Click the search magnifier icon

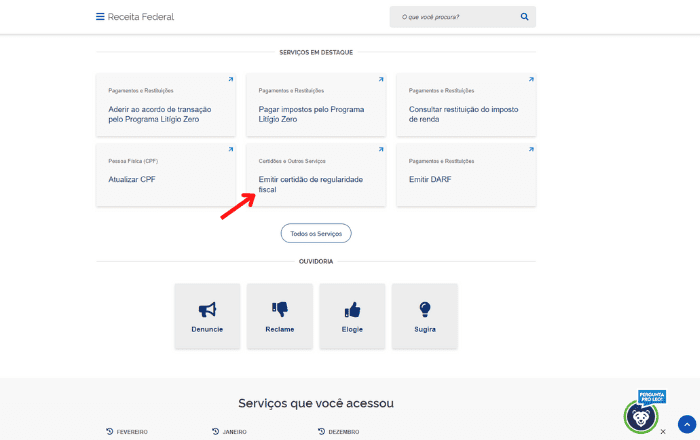point(524,17)
